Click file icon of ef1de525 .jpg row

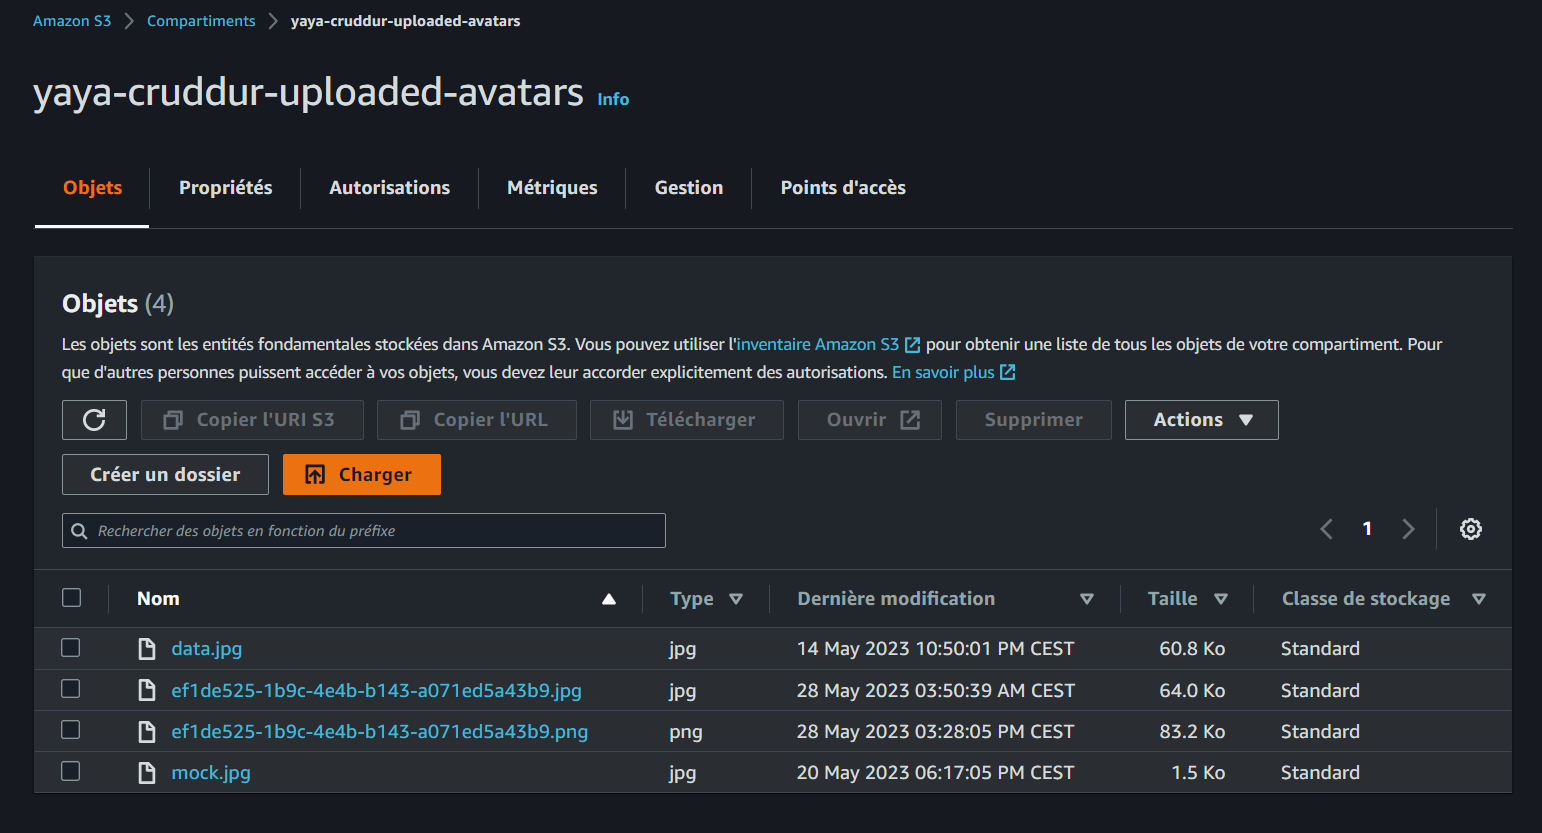[x=147, y=690]
